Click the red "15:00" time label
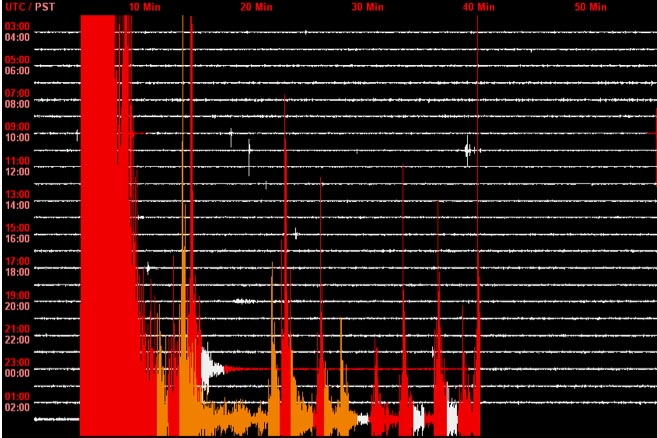657x438 pixels. click(x=17, y=228)
